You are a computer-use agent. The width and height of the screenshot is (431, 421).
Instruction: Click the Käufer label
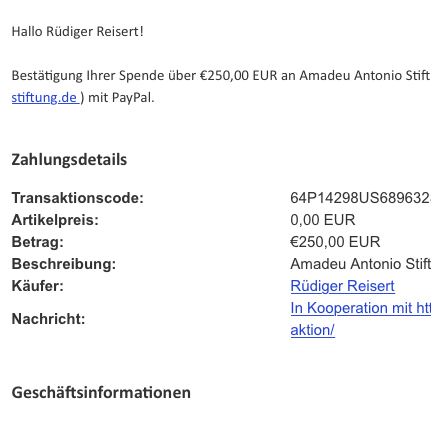point(38,286)
